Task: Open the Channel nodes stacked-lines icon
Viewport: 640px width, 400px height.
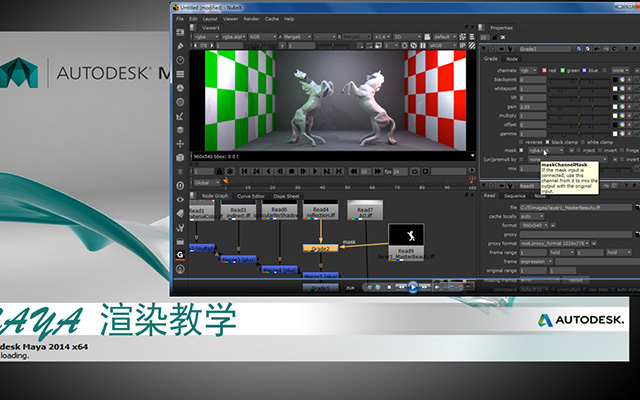Action: tap(180, 74)
